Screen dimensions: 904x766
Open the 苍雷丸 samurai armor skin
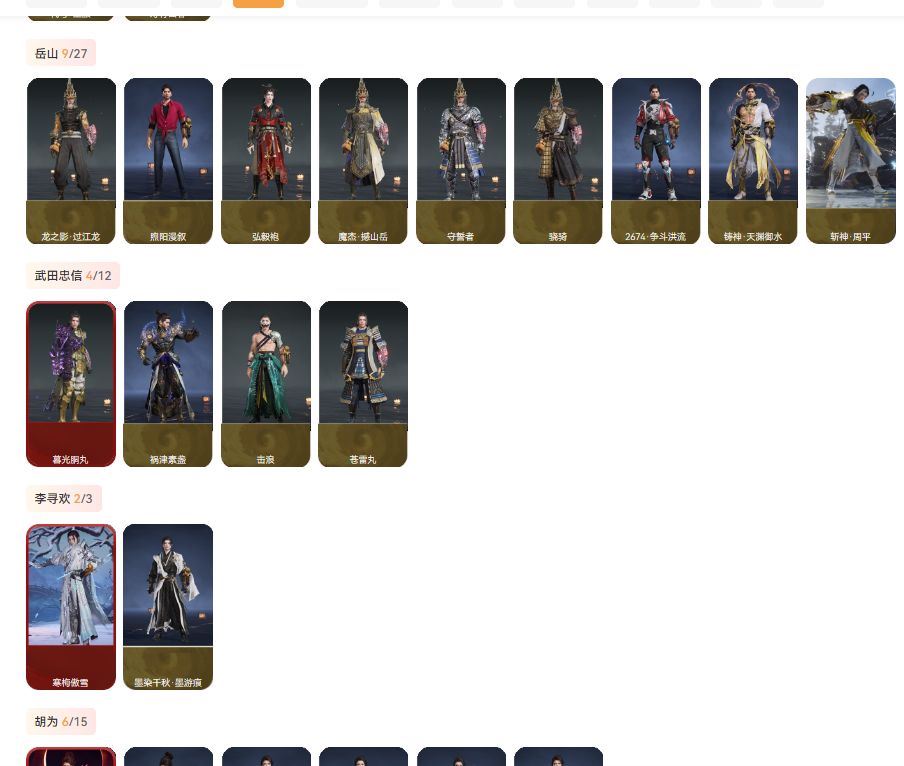363,384
